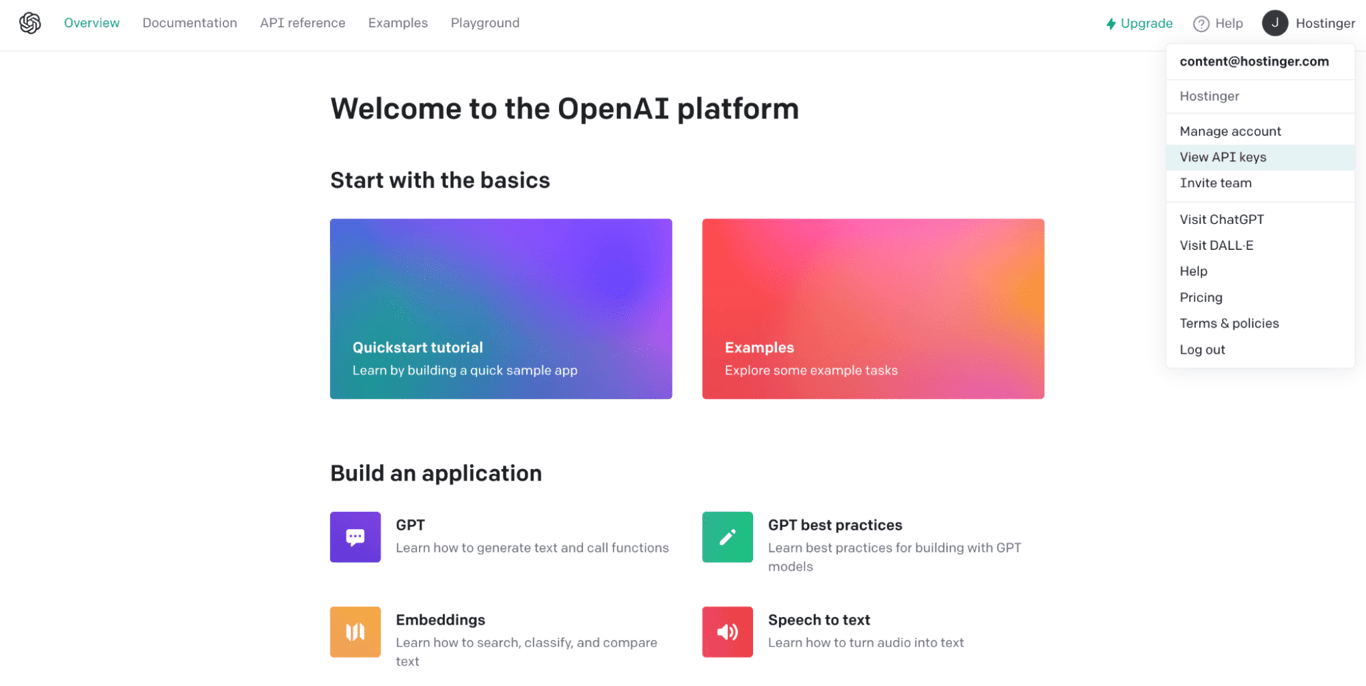Open the API reference section
The height and width of the screenshot is (686, 1366).
[302, 22]
